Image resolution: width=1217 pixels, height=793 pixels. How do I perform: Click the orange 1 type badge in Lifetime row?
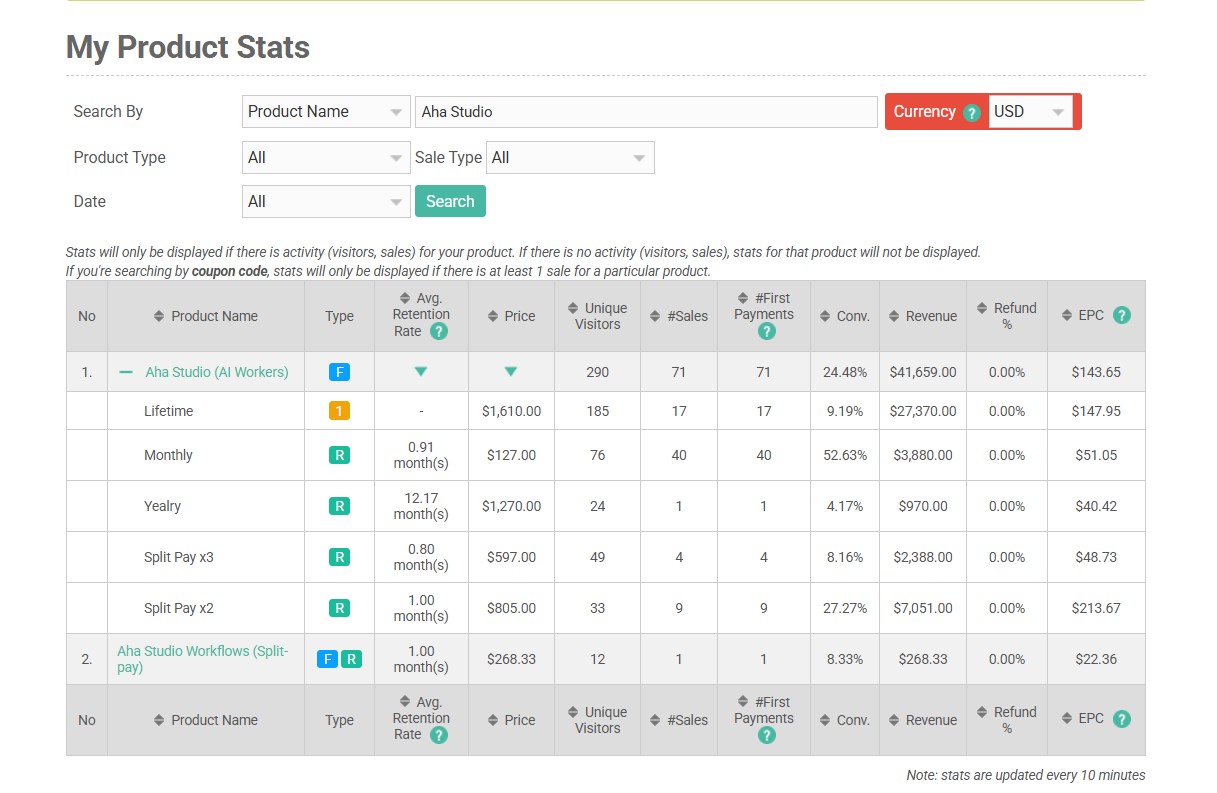point(339,411)
